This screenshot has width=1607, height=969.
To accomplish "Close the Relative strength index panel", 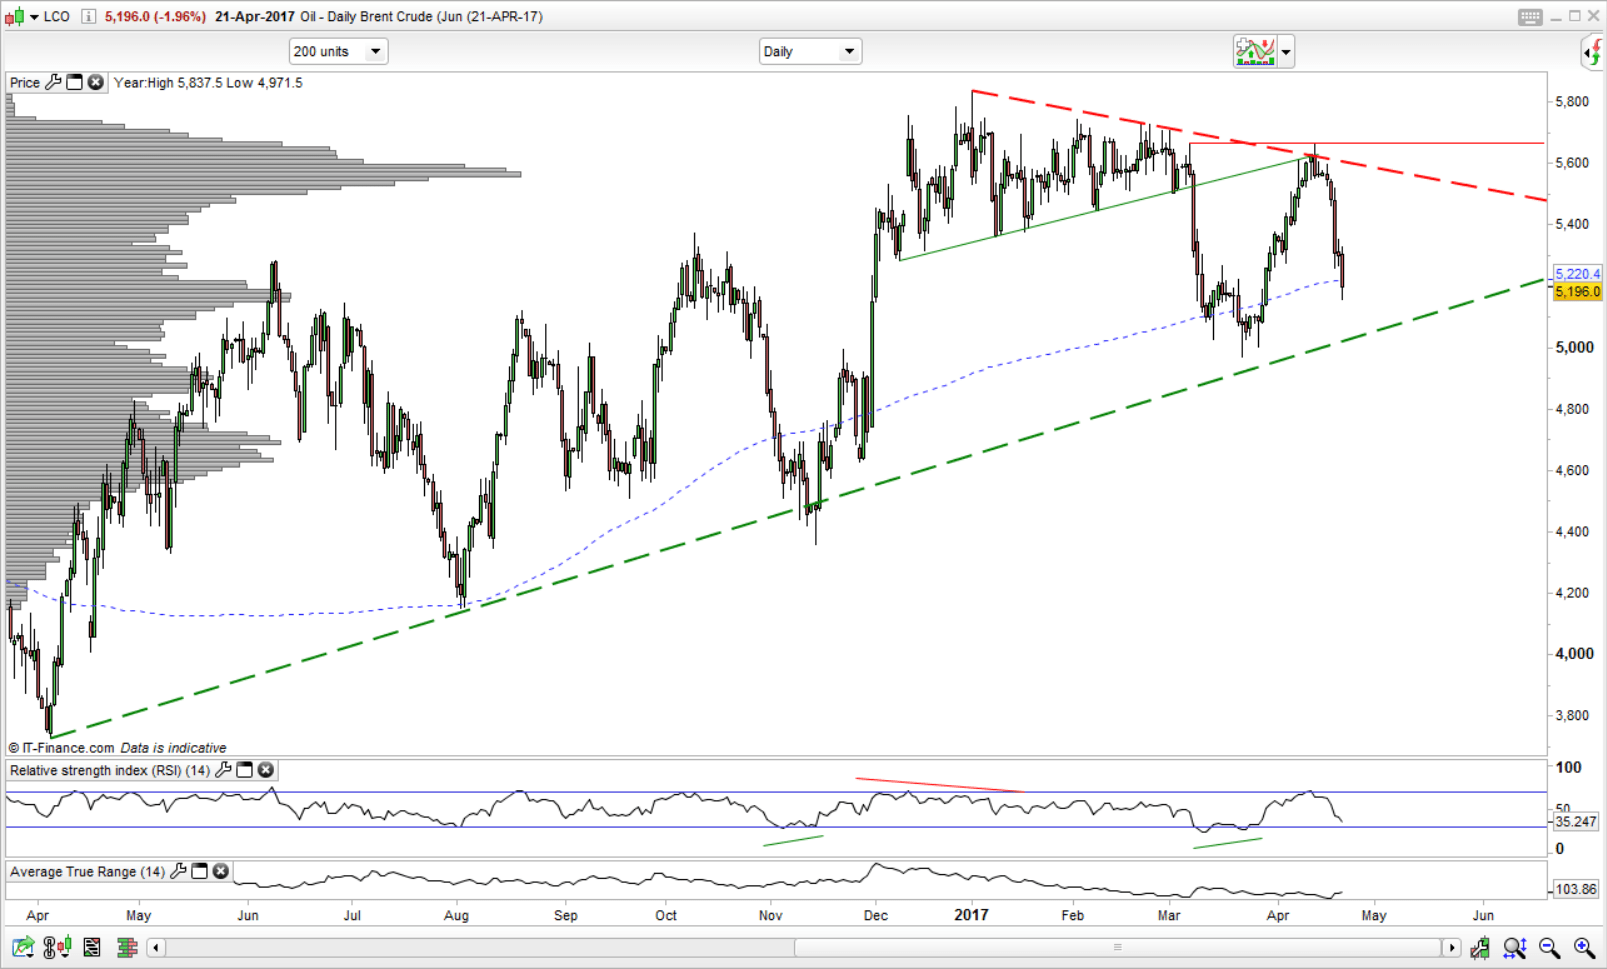I will pyautogui.click(x=266, y=770).
